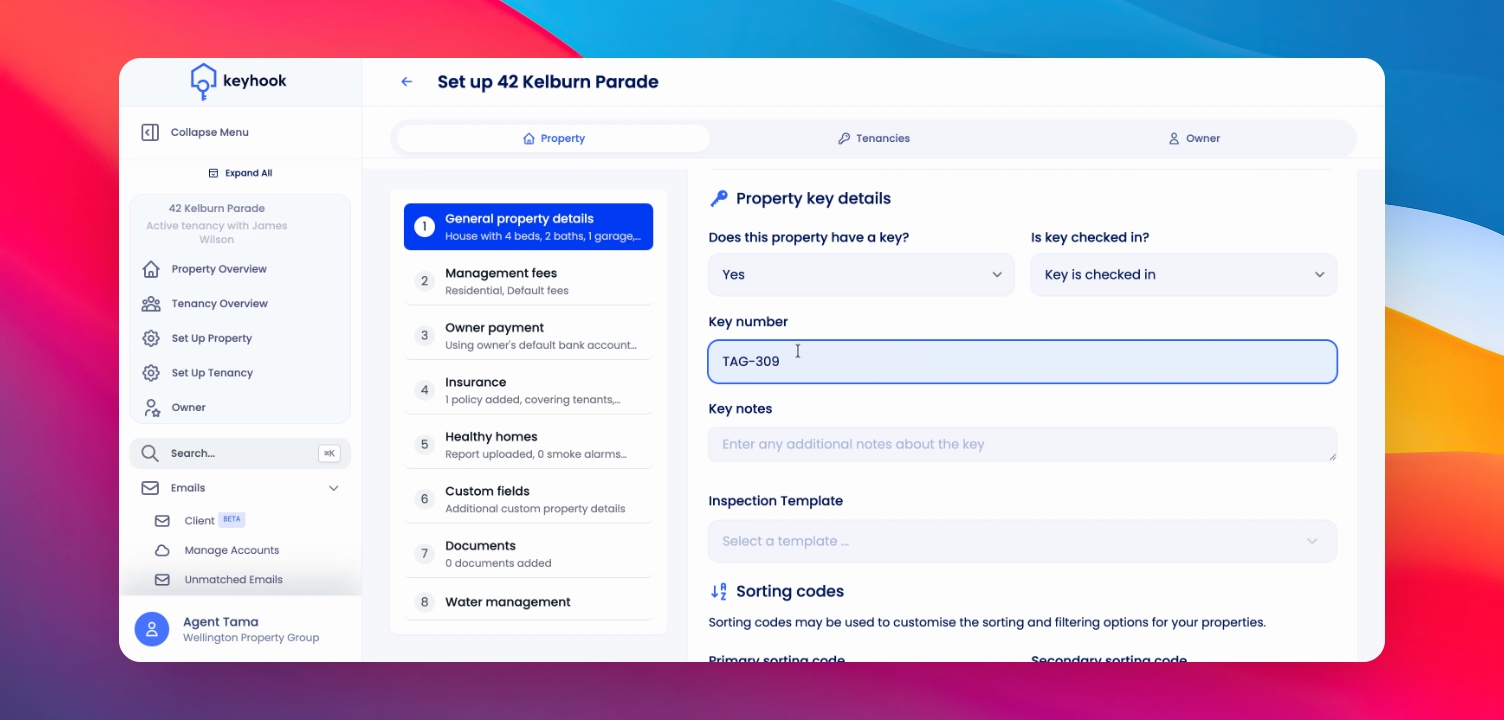Viewport: 1504px width, 720px height.
Task: Click the search keyboard shortcut badge
Action: [x=329, y=453]
